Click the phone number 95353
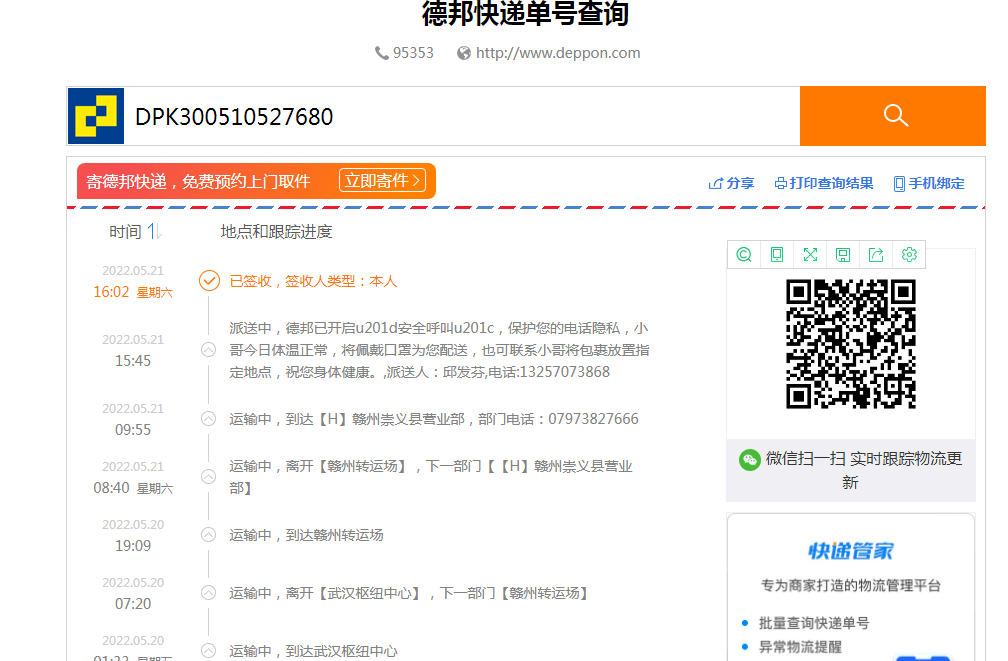 point(413,53)
